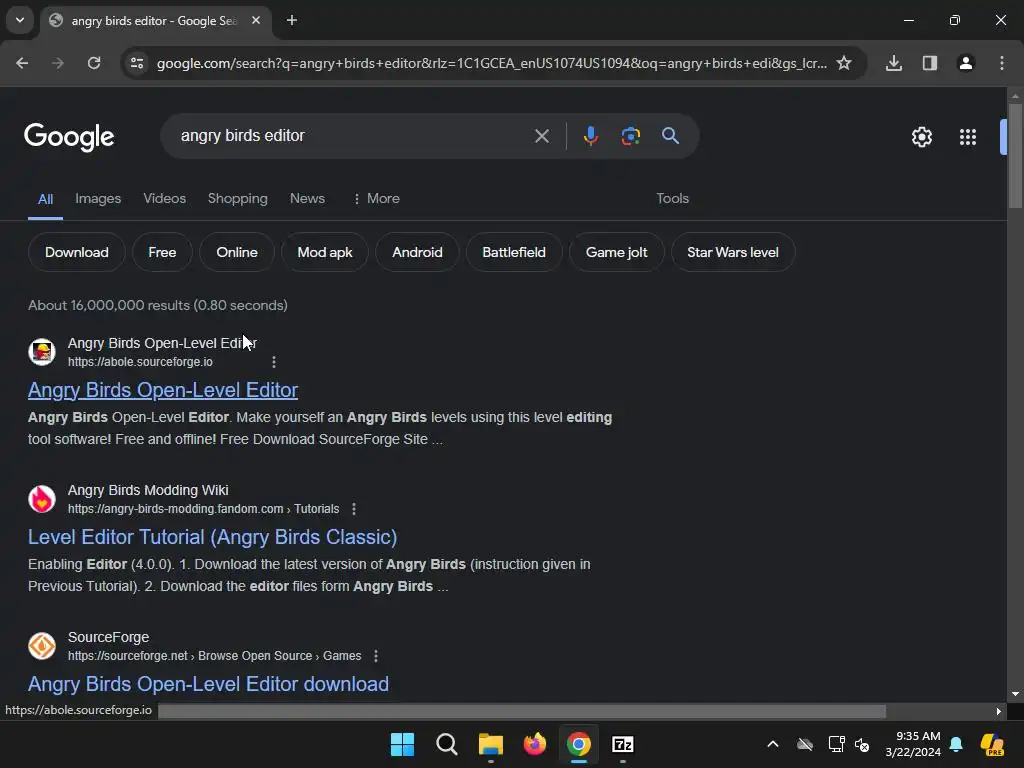Open the Google apps grid
The image size is (1024, 768).
point(968,137)
